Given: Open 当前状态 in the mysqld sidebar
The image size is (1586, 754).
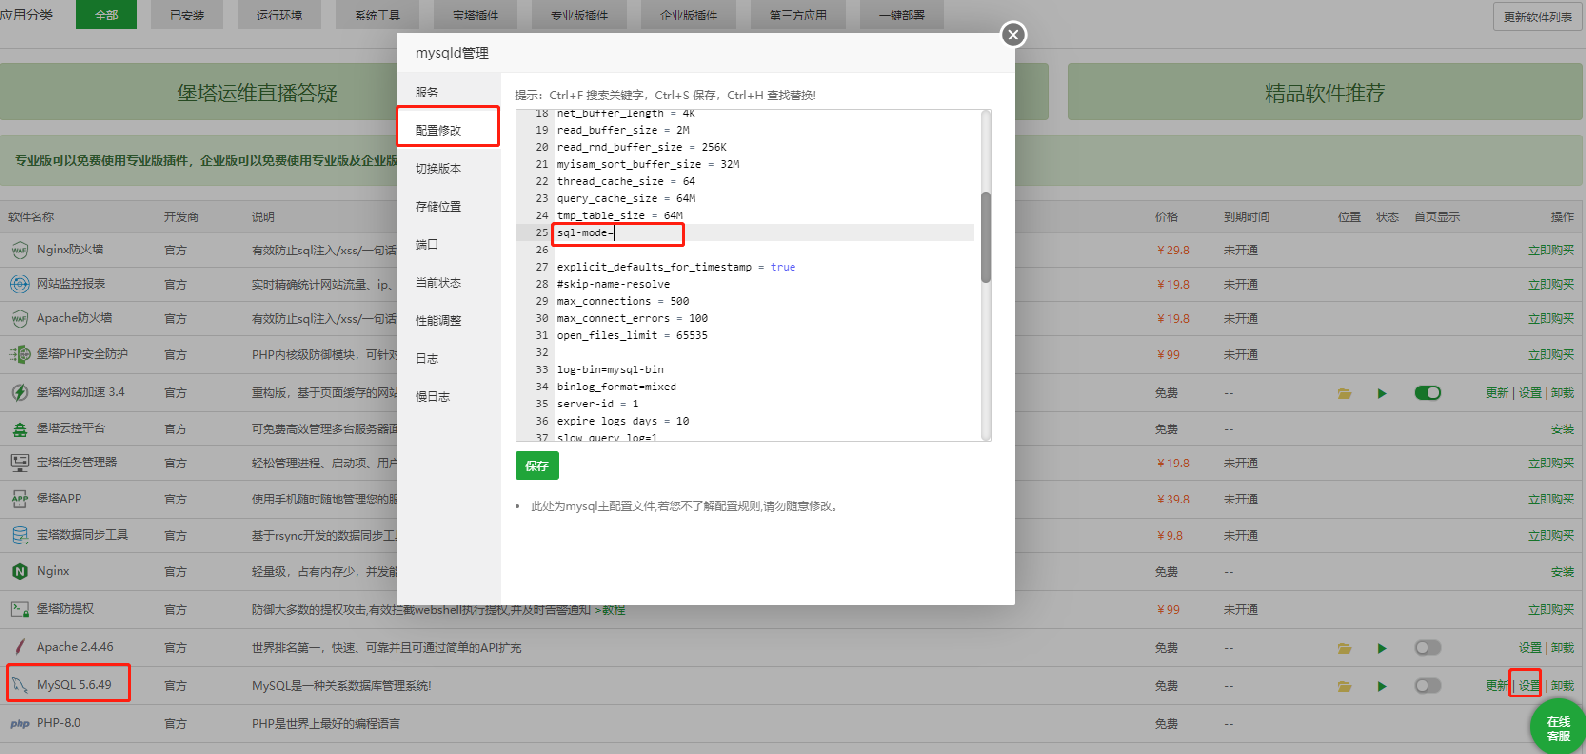Looking at the screenshot, I should pos(438,283).
